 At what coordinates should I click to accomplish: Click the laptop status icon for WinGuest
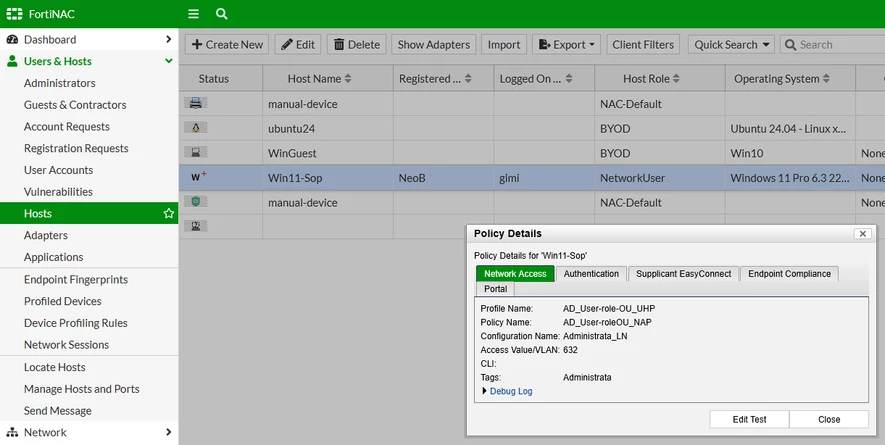coord(196,152)
